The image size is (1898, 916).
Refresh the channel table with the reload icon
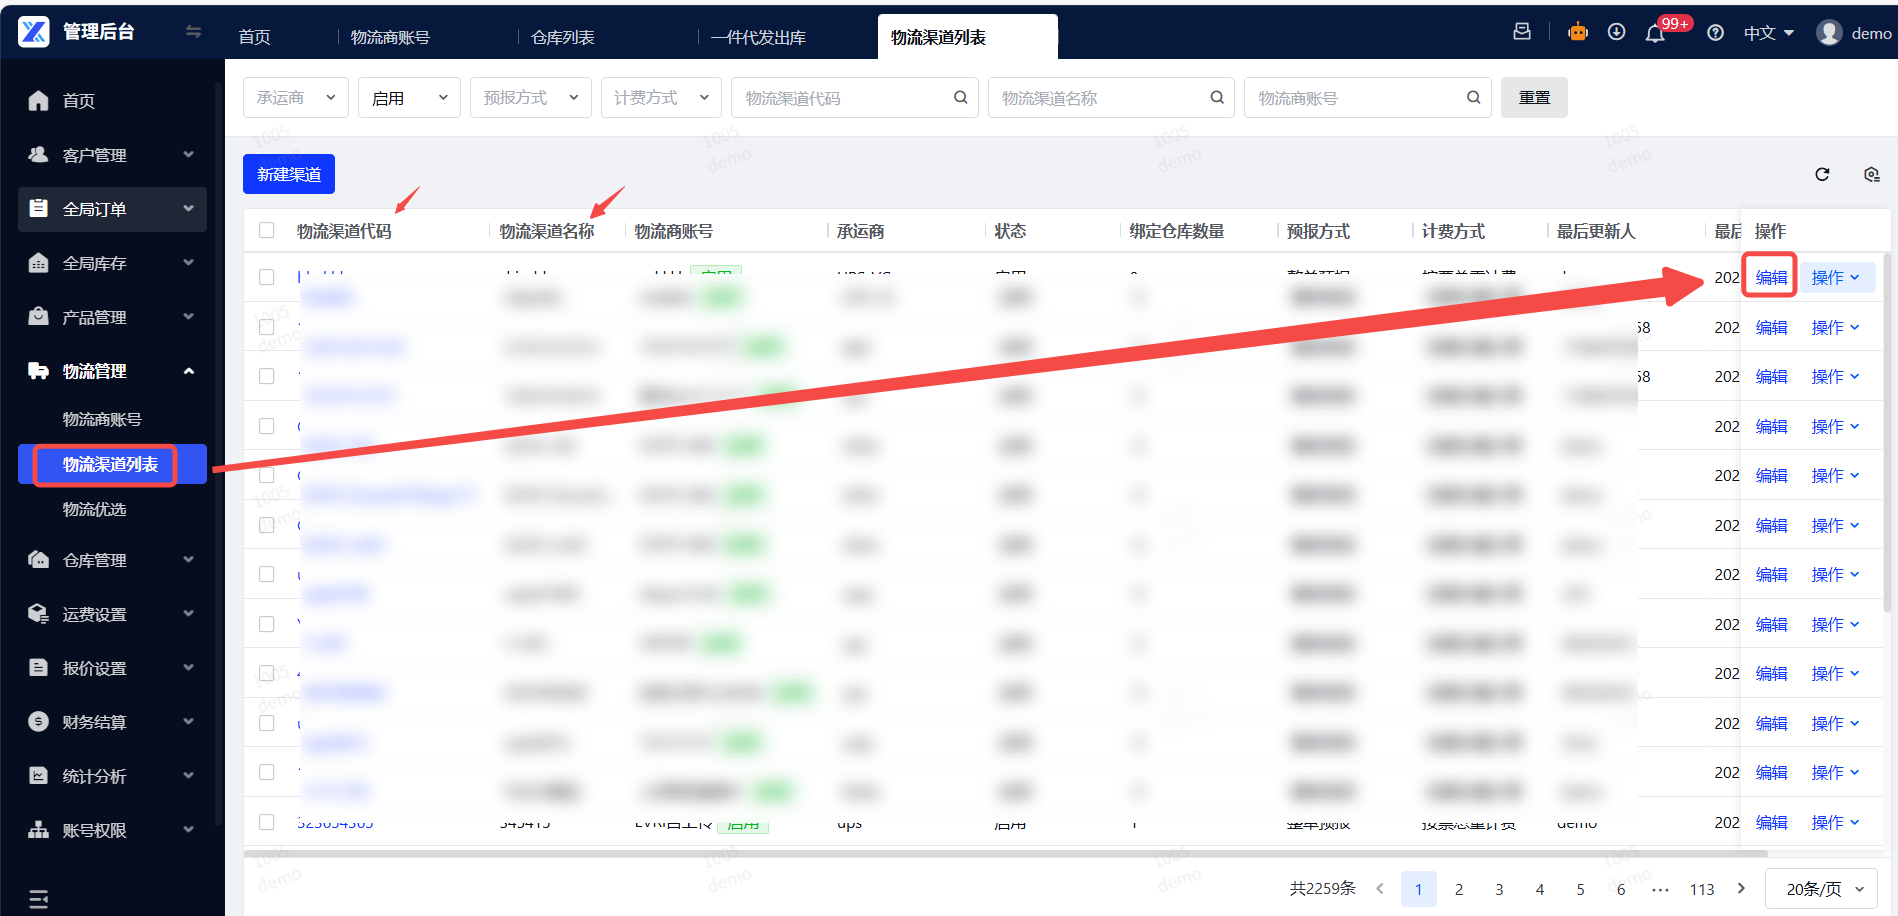coord(1822,174)
